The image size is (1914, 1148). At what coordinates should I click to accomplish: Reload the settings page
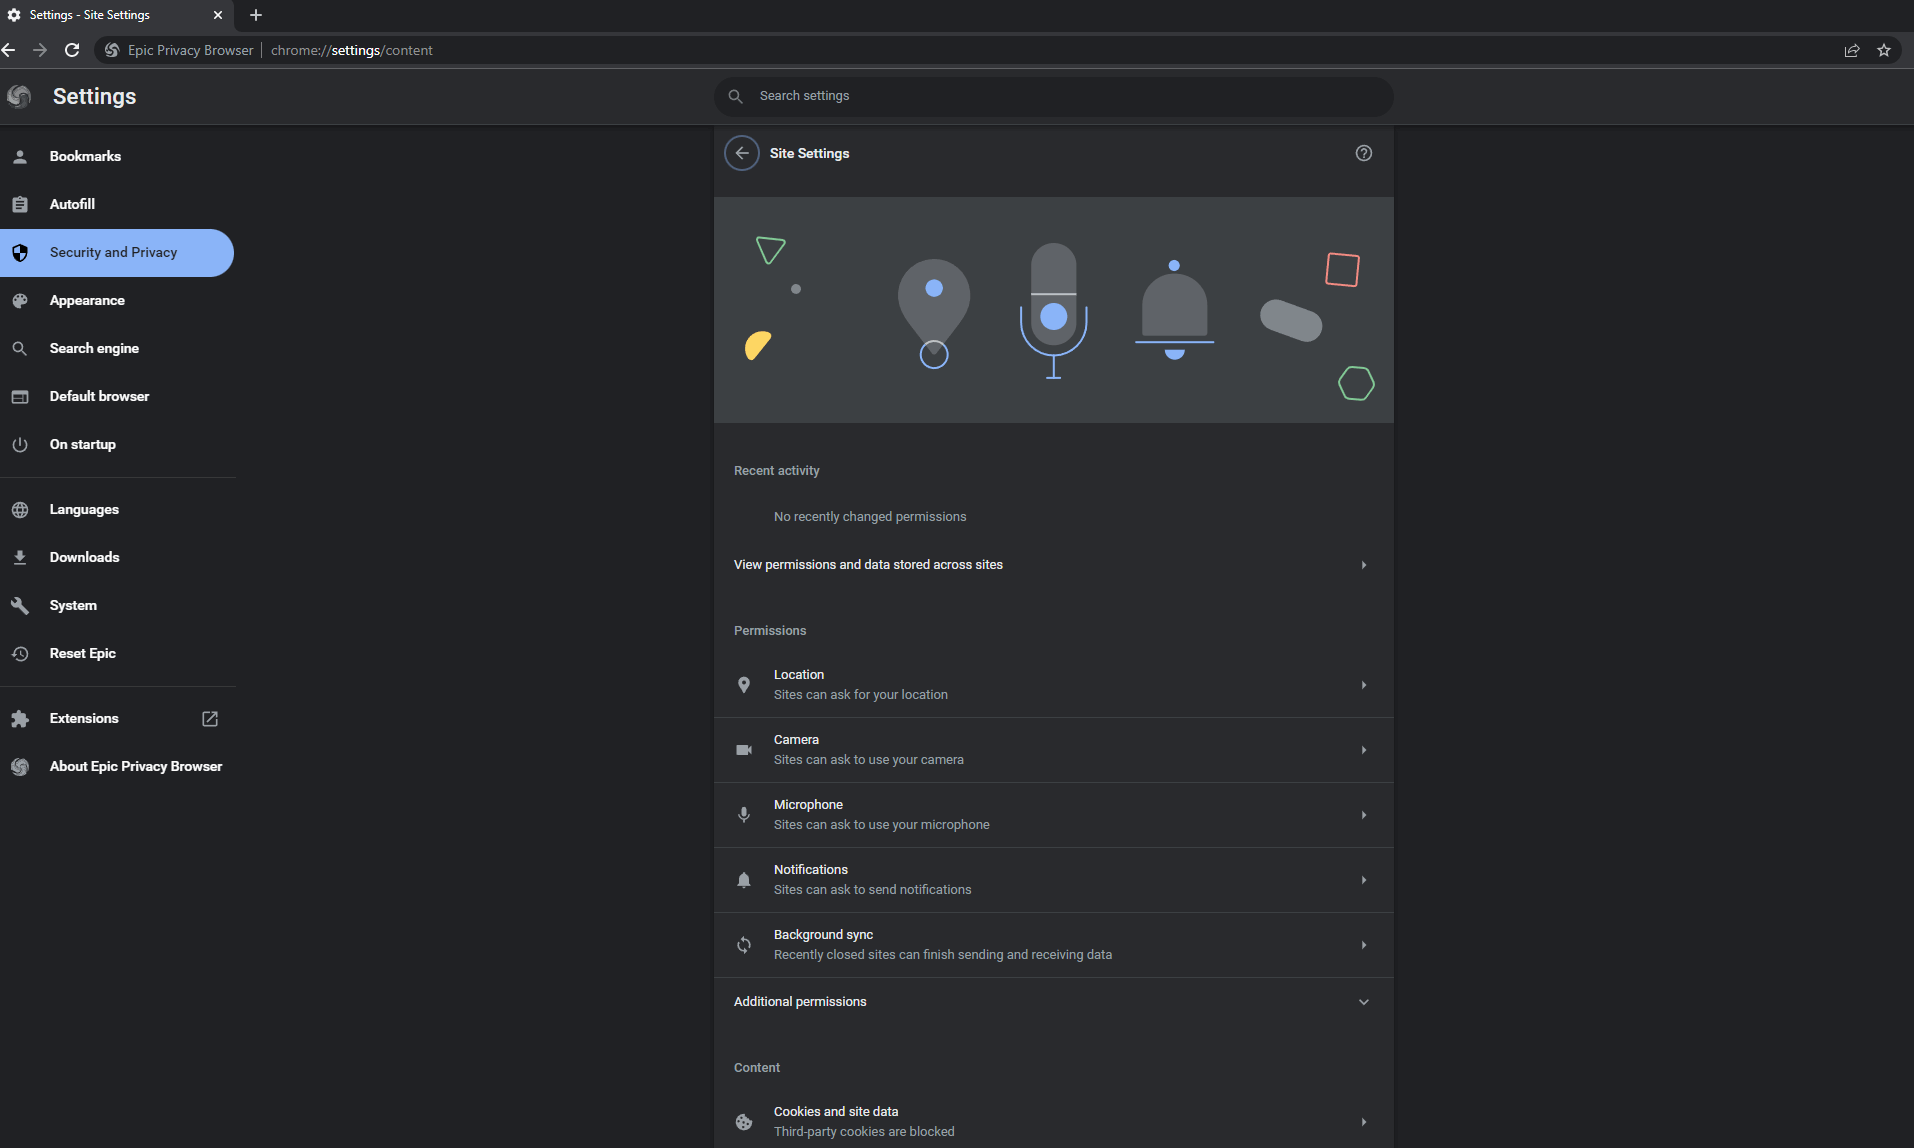(x=71, y=49)
